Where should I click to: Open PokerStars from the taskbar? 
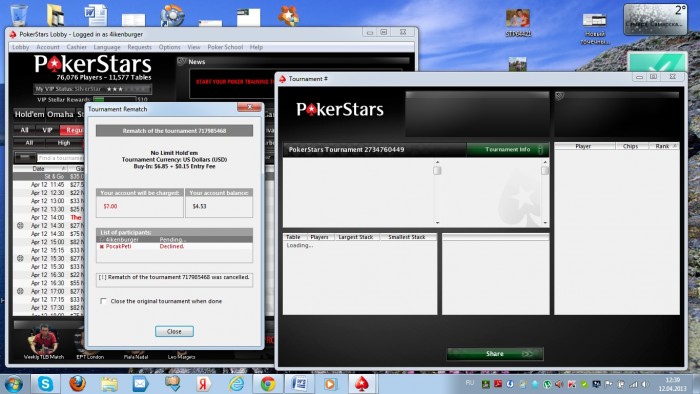[362, 384]
